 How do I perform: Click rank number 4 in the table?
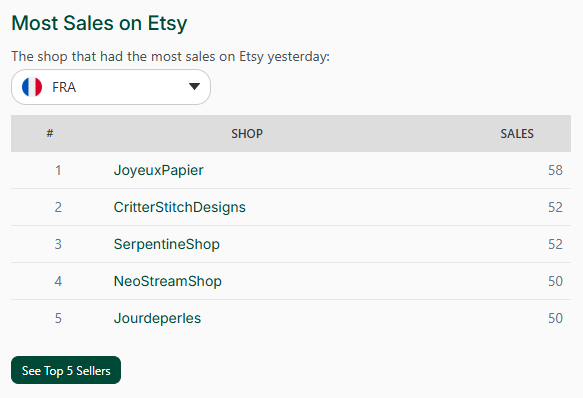pos(58,281)
